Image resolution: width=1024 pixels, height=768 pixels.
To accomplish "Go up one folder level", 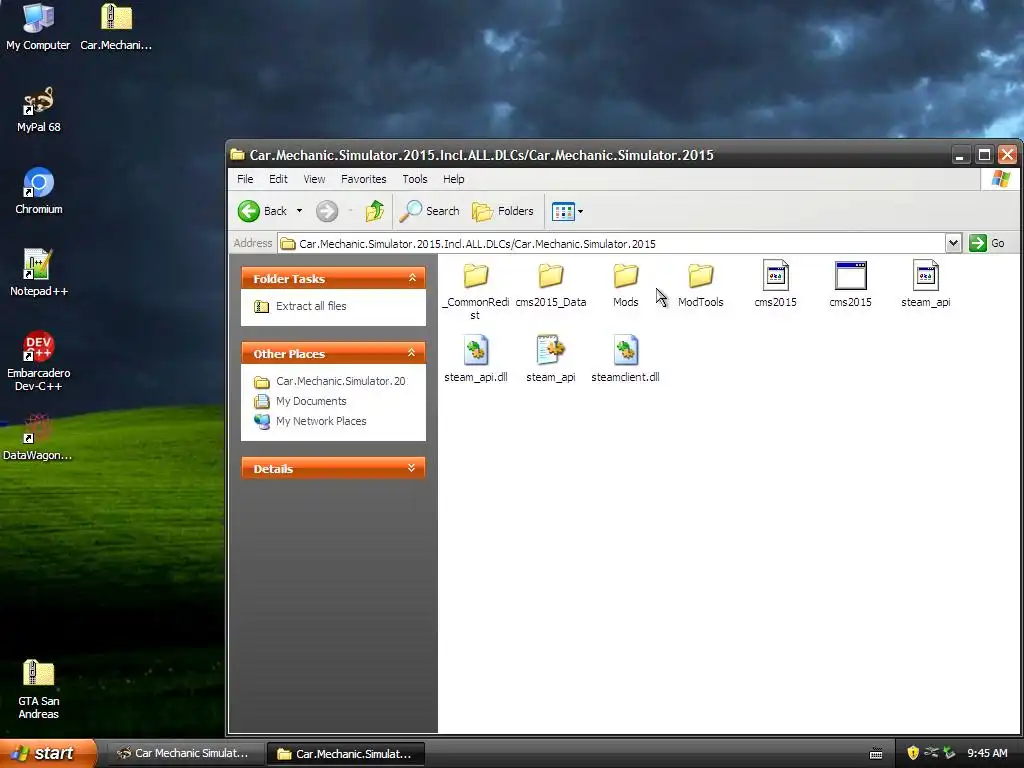I will point(374,211).
